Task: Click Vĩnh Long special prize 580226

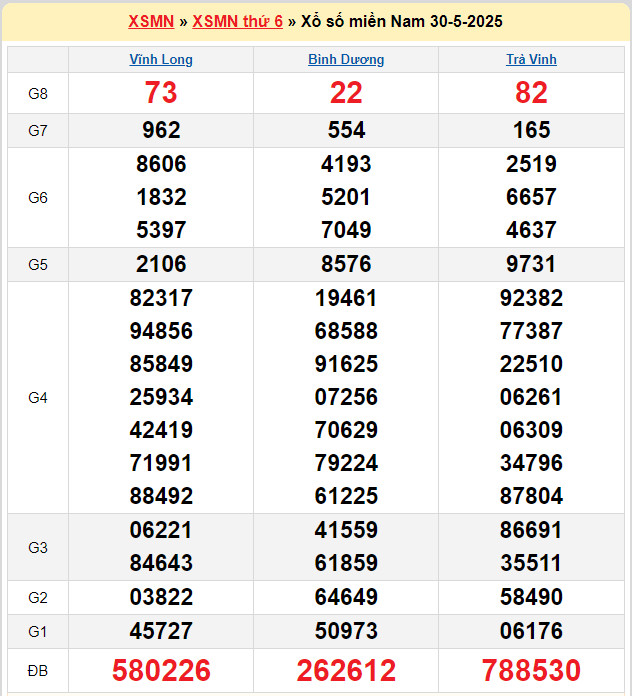Action: point(161,670)
